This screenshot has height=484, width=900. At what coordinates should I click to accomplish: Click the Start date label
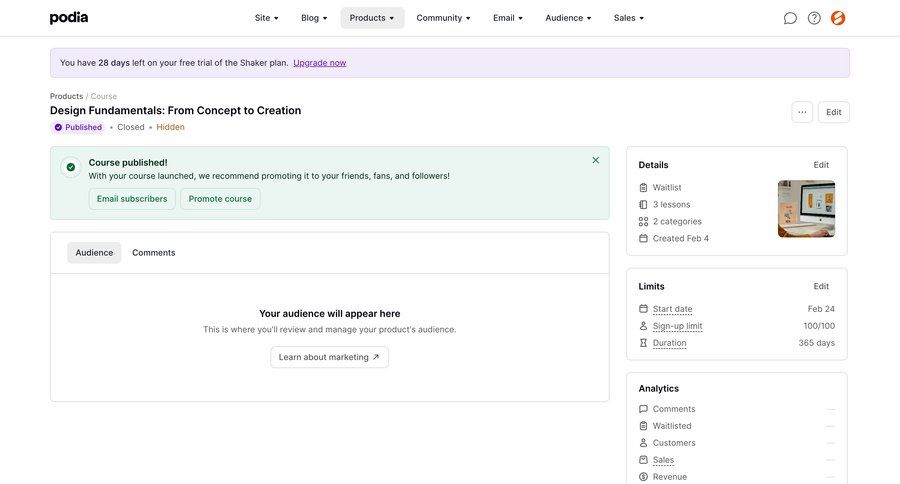672,309
